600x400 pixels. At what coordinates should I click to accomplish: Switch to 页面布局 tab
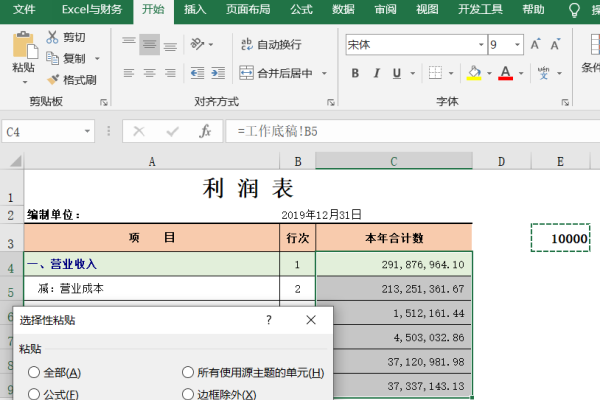(x=248, y=9)
